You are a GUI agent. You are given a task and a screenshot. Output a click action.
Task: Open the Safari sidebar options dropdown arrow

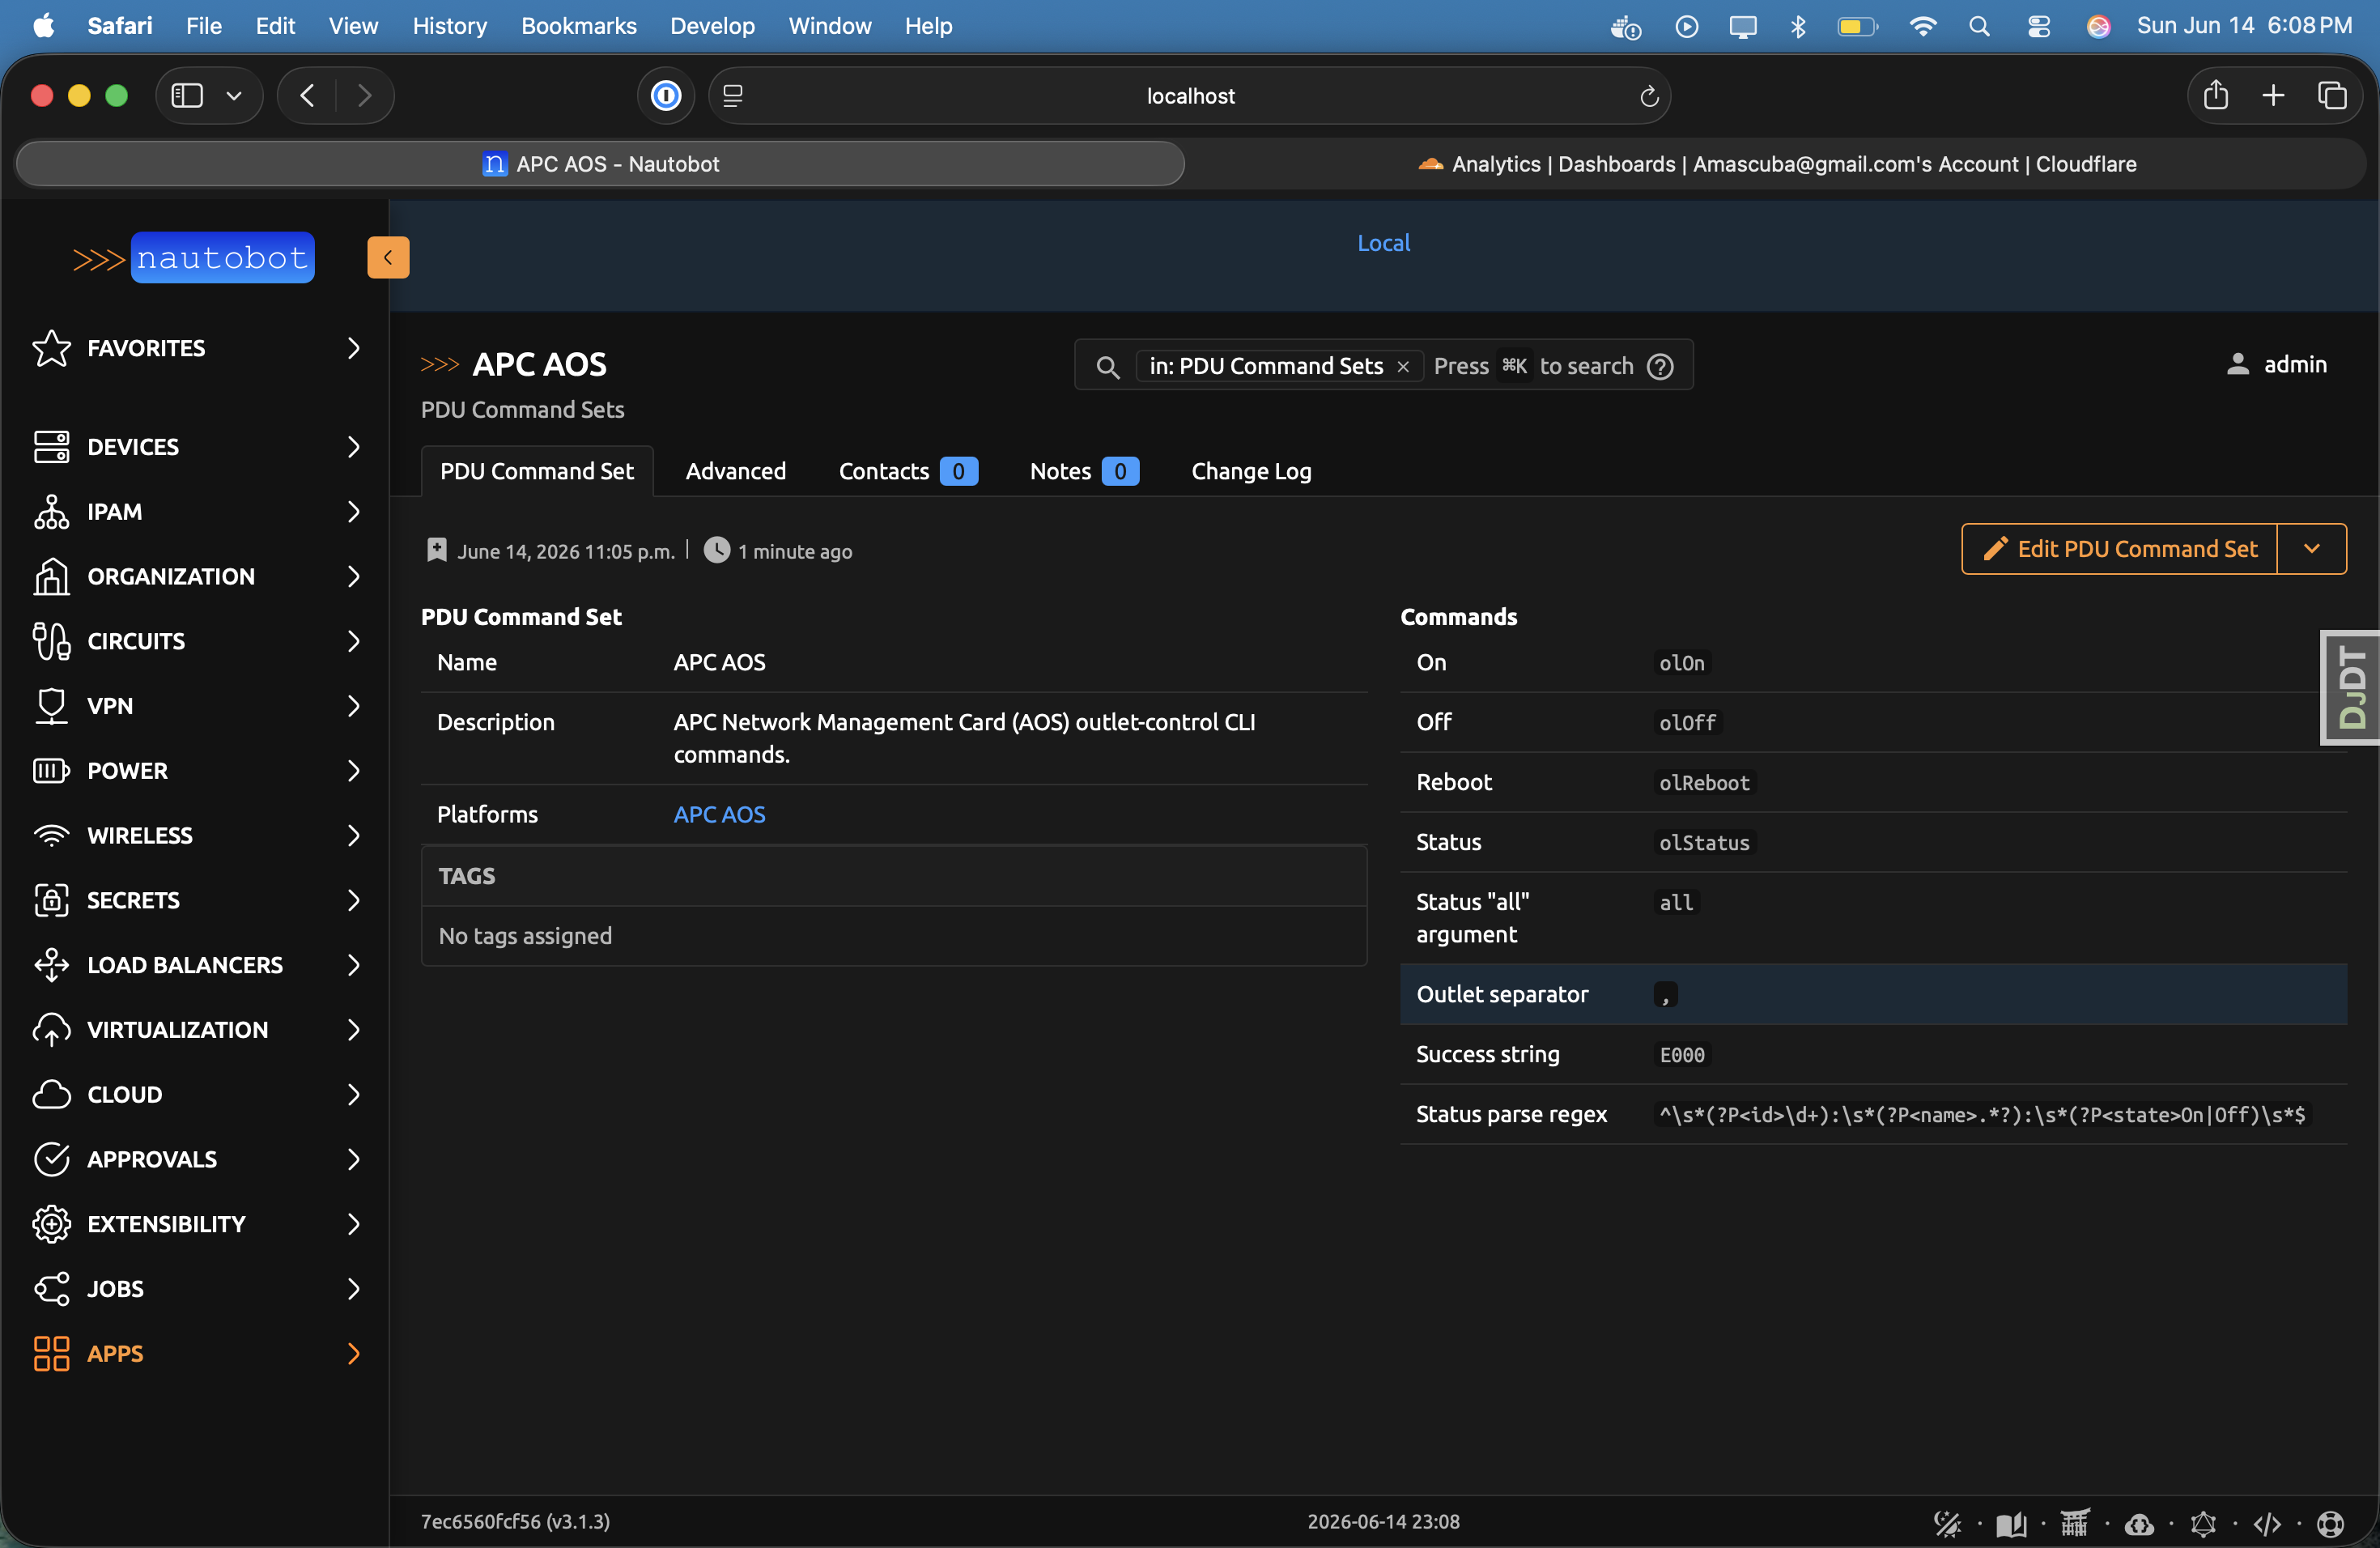pos(234,95)
